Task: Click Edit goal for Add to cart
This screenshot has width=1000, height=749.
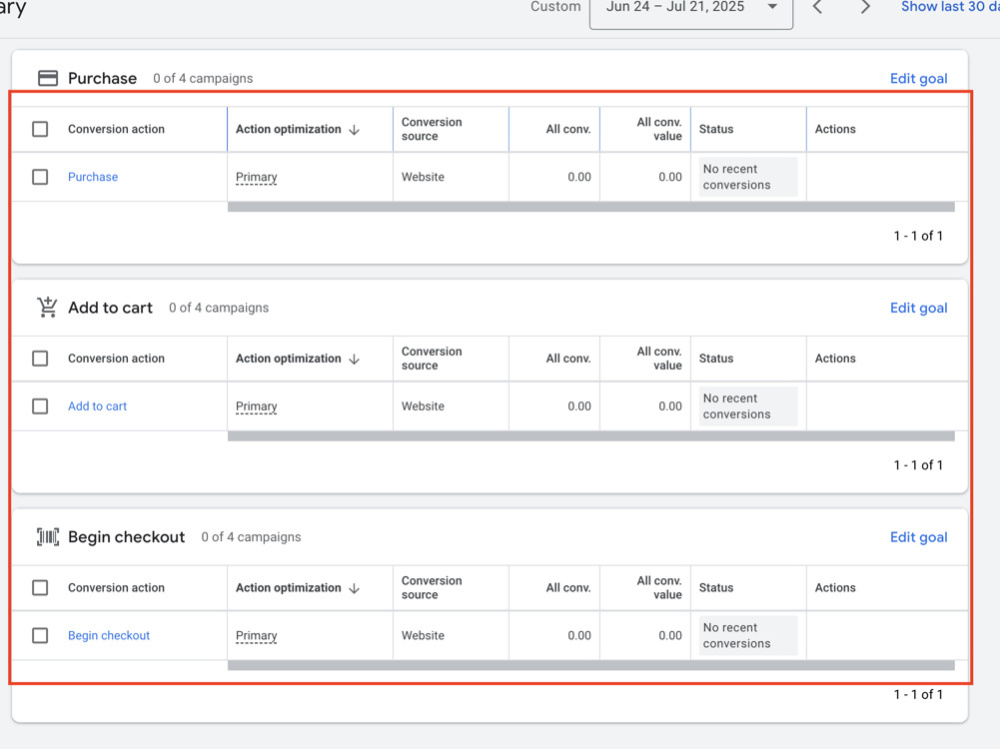Action: point(918,308)
